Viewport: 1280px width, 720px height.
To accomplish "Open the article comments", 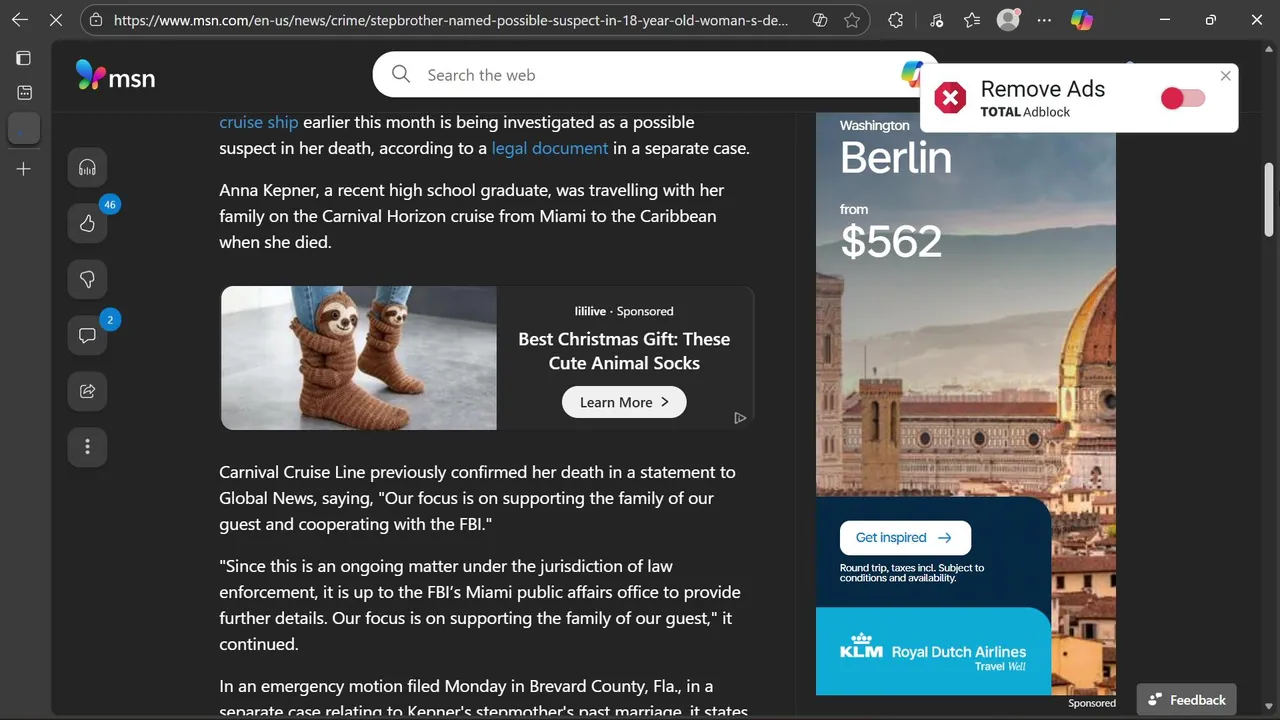I will (x=87, y=335).
